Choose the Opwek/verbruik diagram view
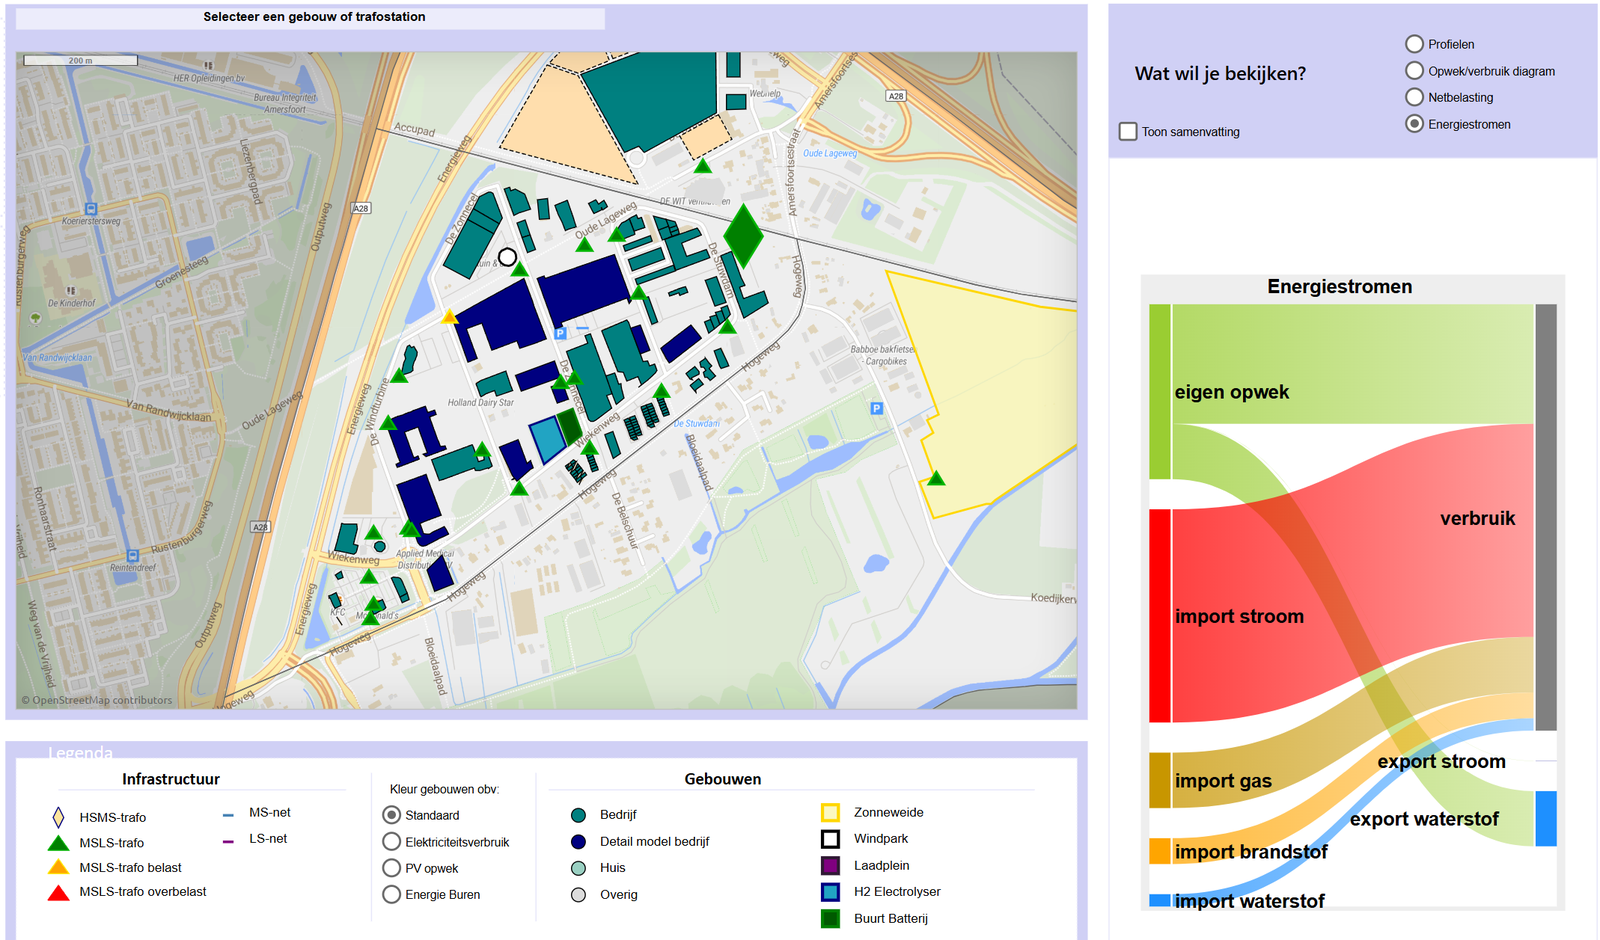Screen dimensions: 1600x940 click(x=1414, y=71)
